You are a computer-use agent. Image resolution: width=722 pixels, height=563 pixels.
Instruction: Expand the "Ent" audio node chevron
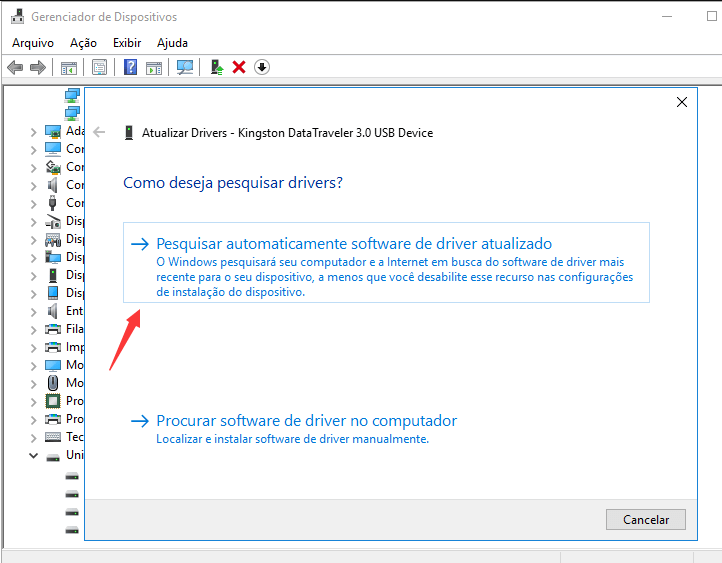click(33, 312)
